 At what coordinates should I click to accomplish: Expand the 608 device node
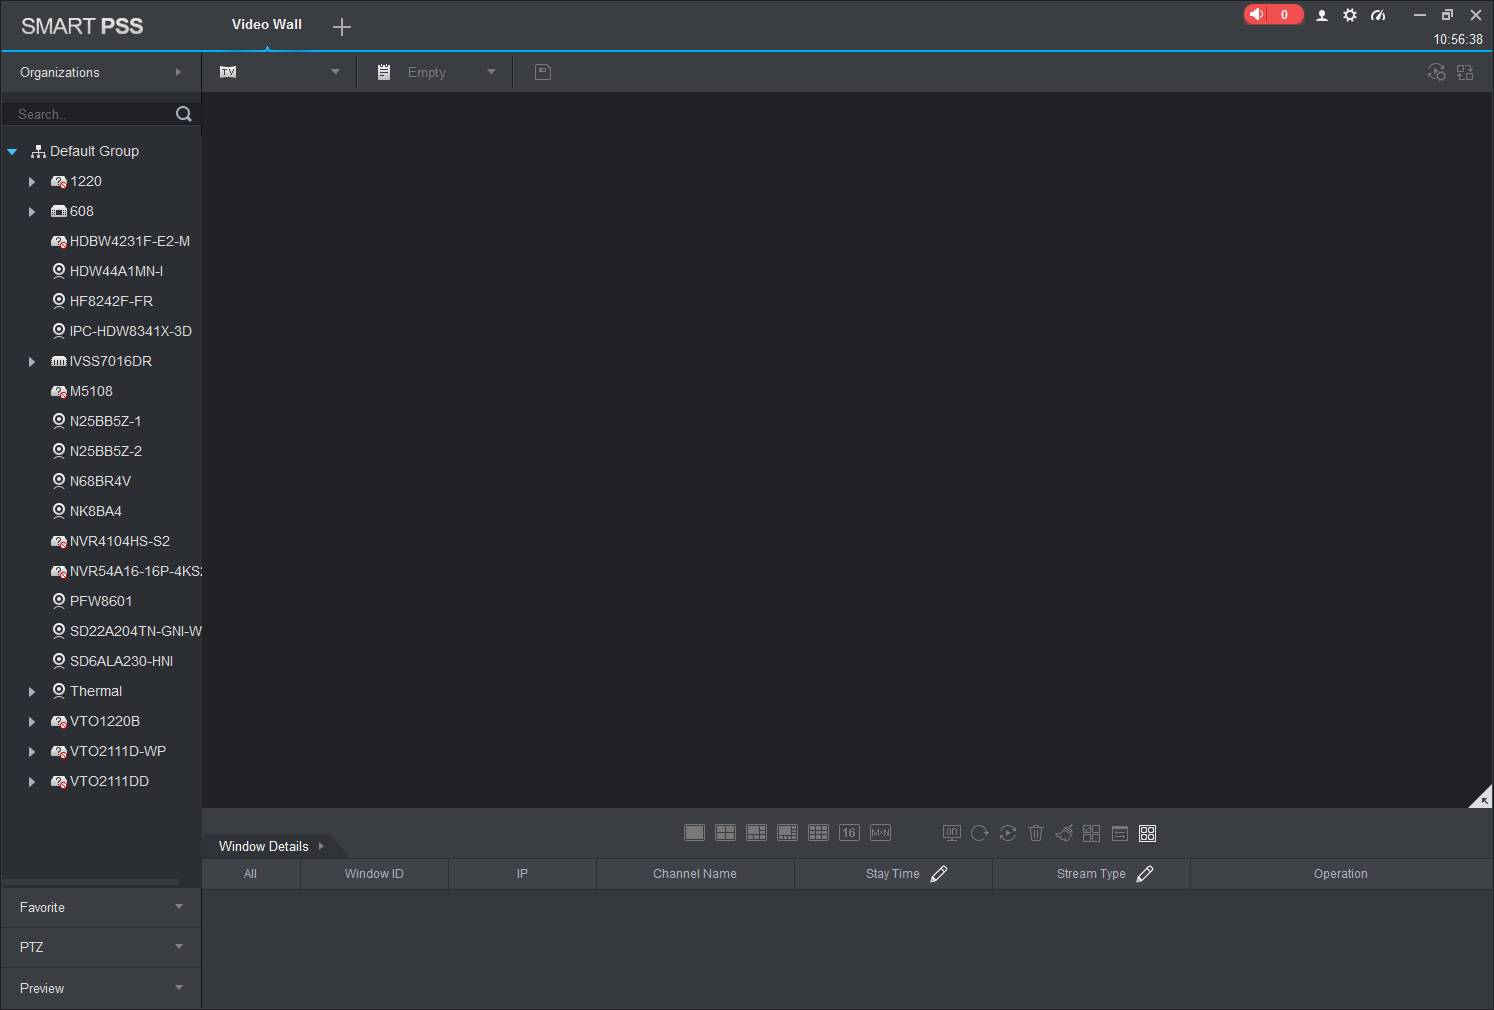[32, 212]
